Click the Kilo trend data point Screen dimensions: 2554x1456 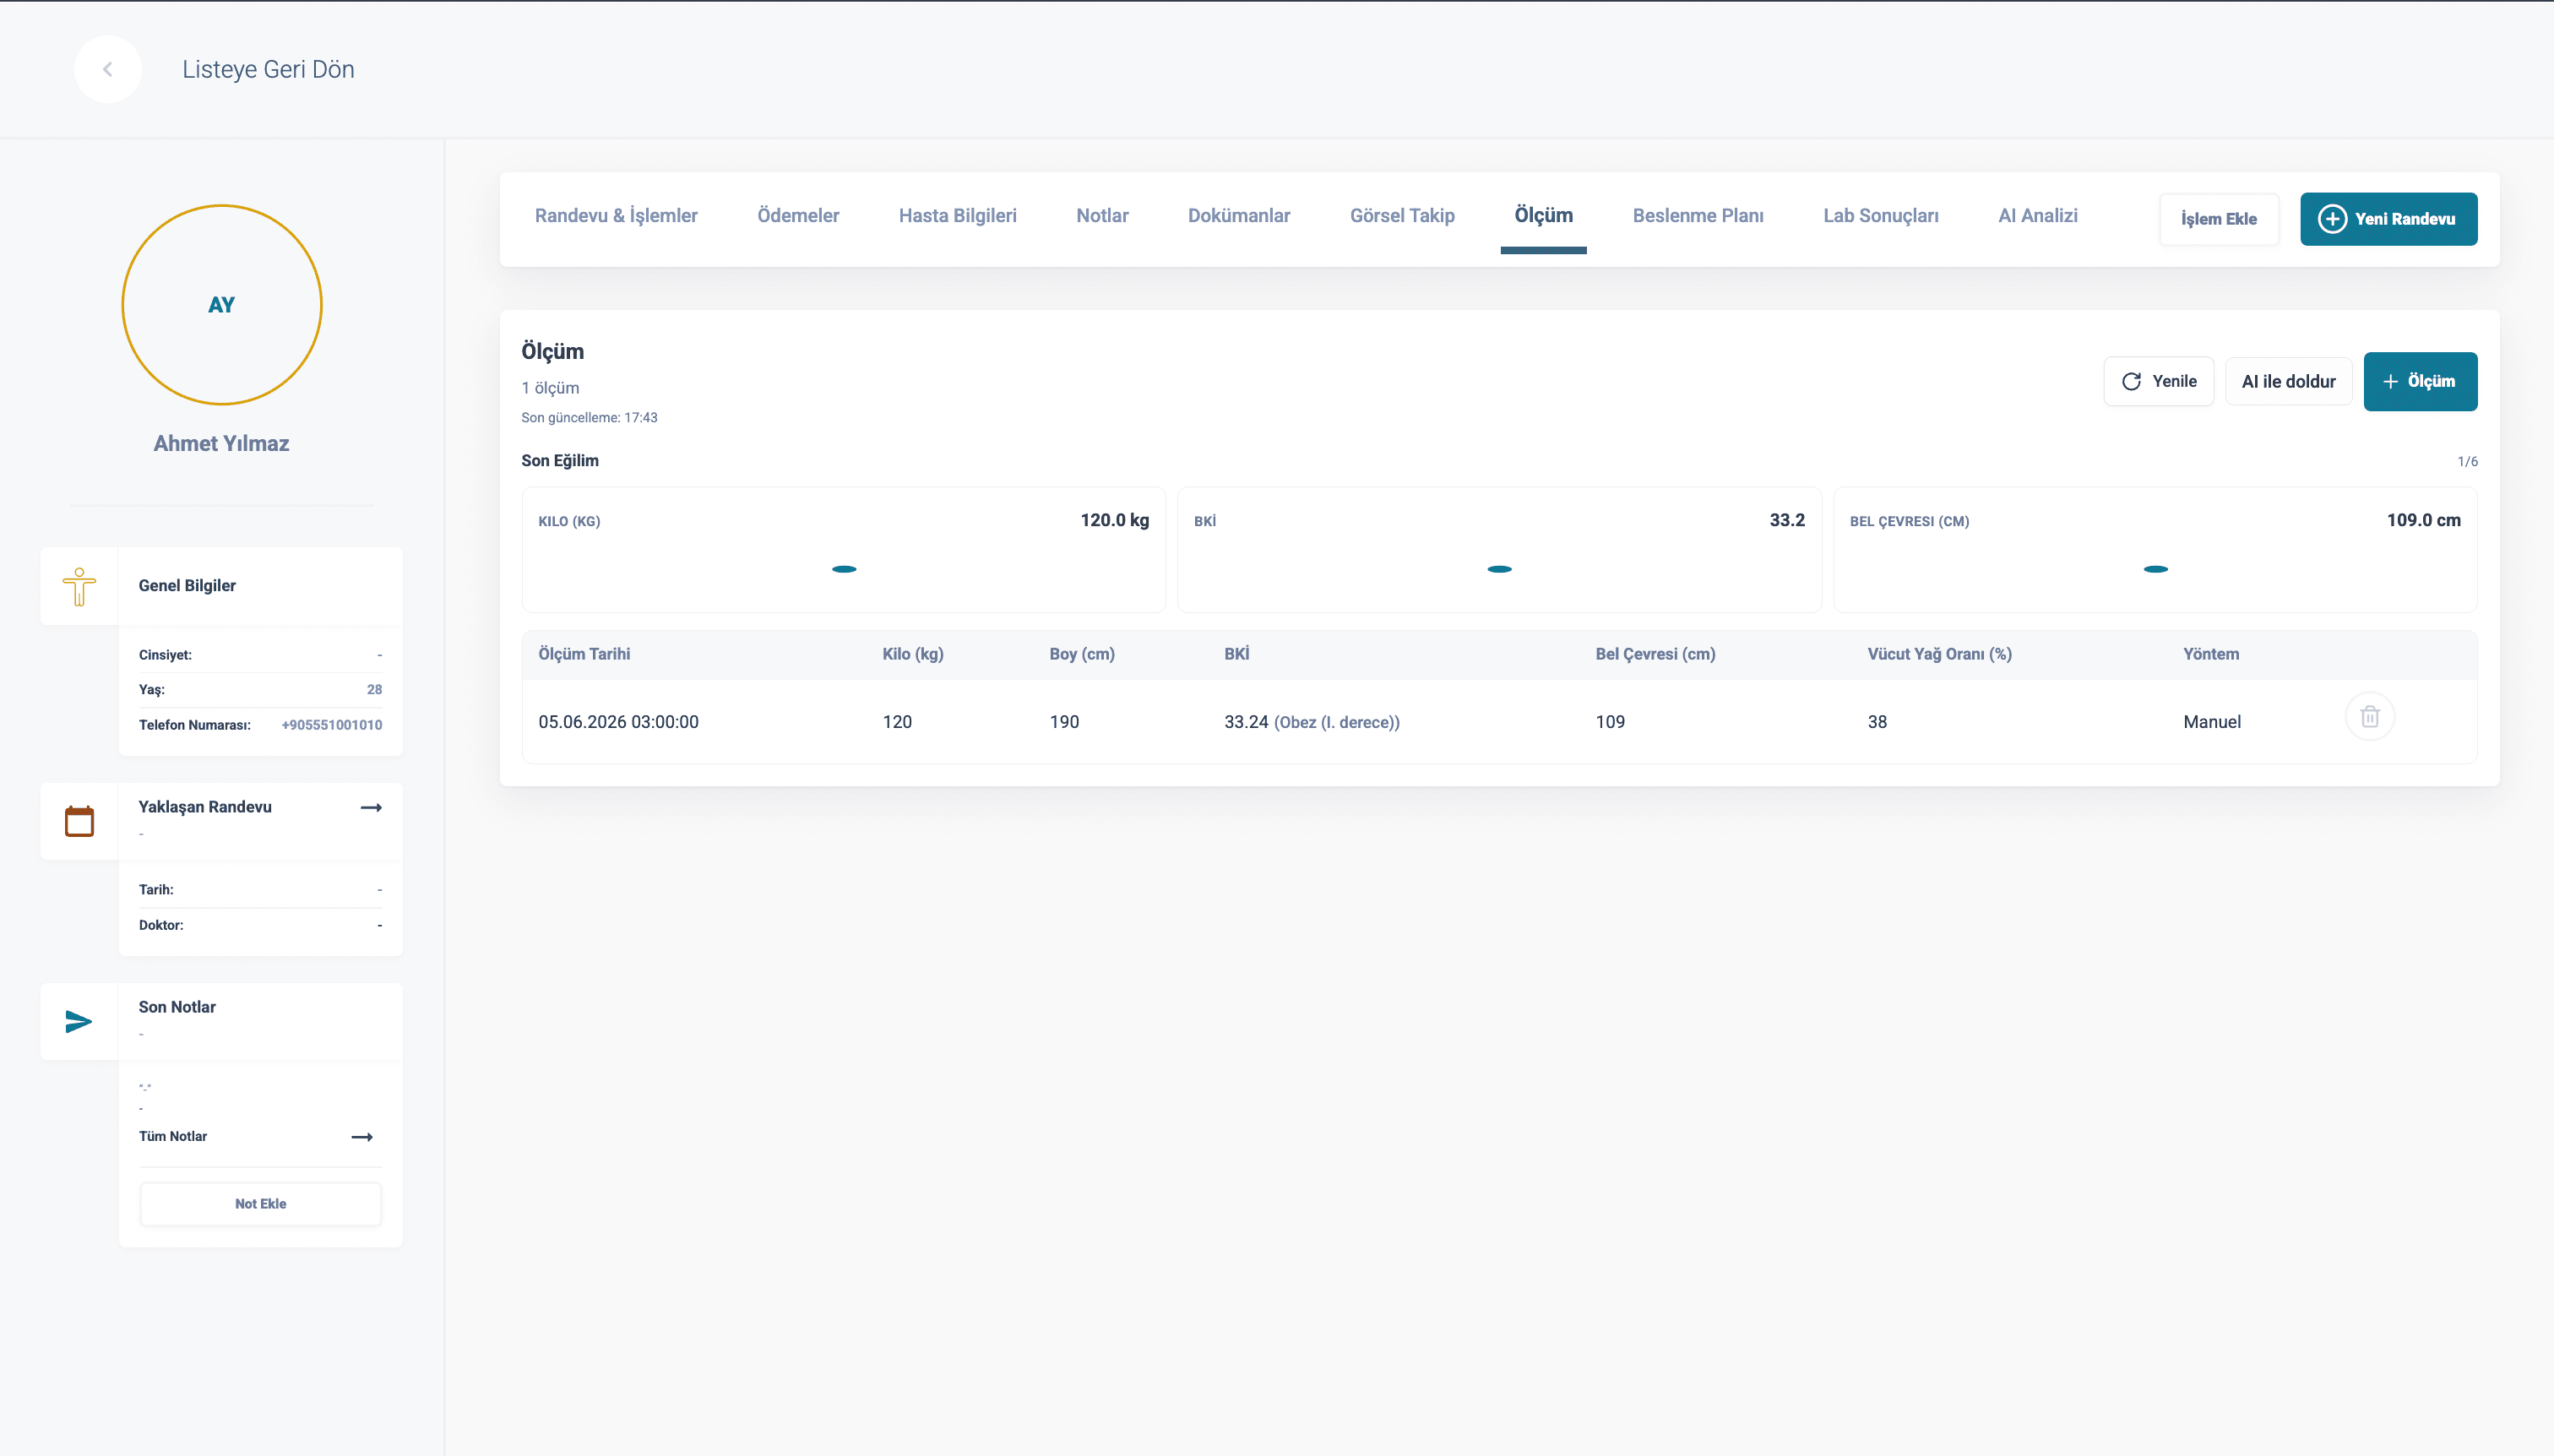pyautogui.click(x=844, y=569)
